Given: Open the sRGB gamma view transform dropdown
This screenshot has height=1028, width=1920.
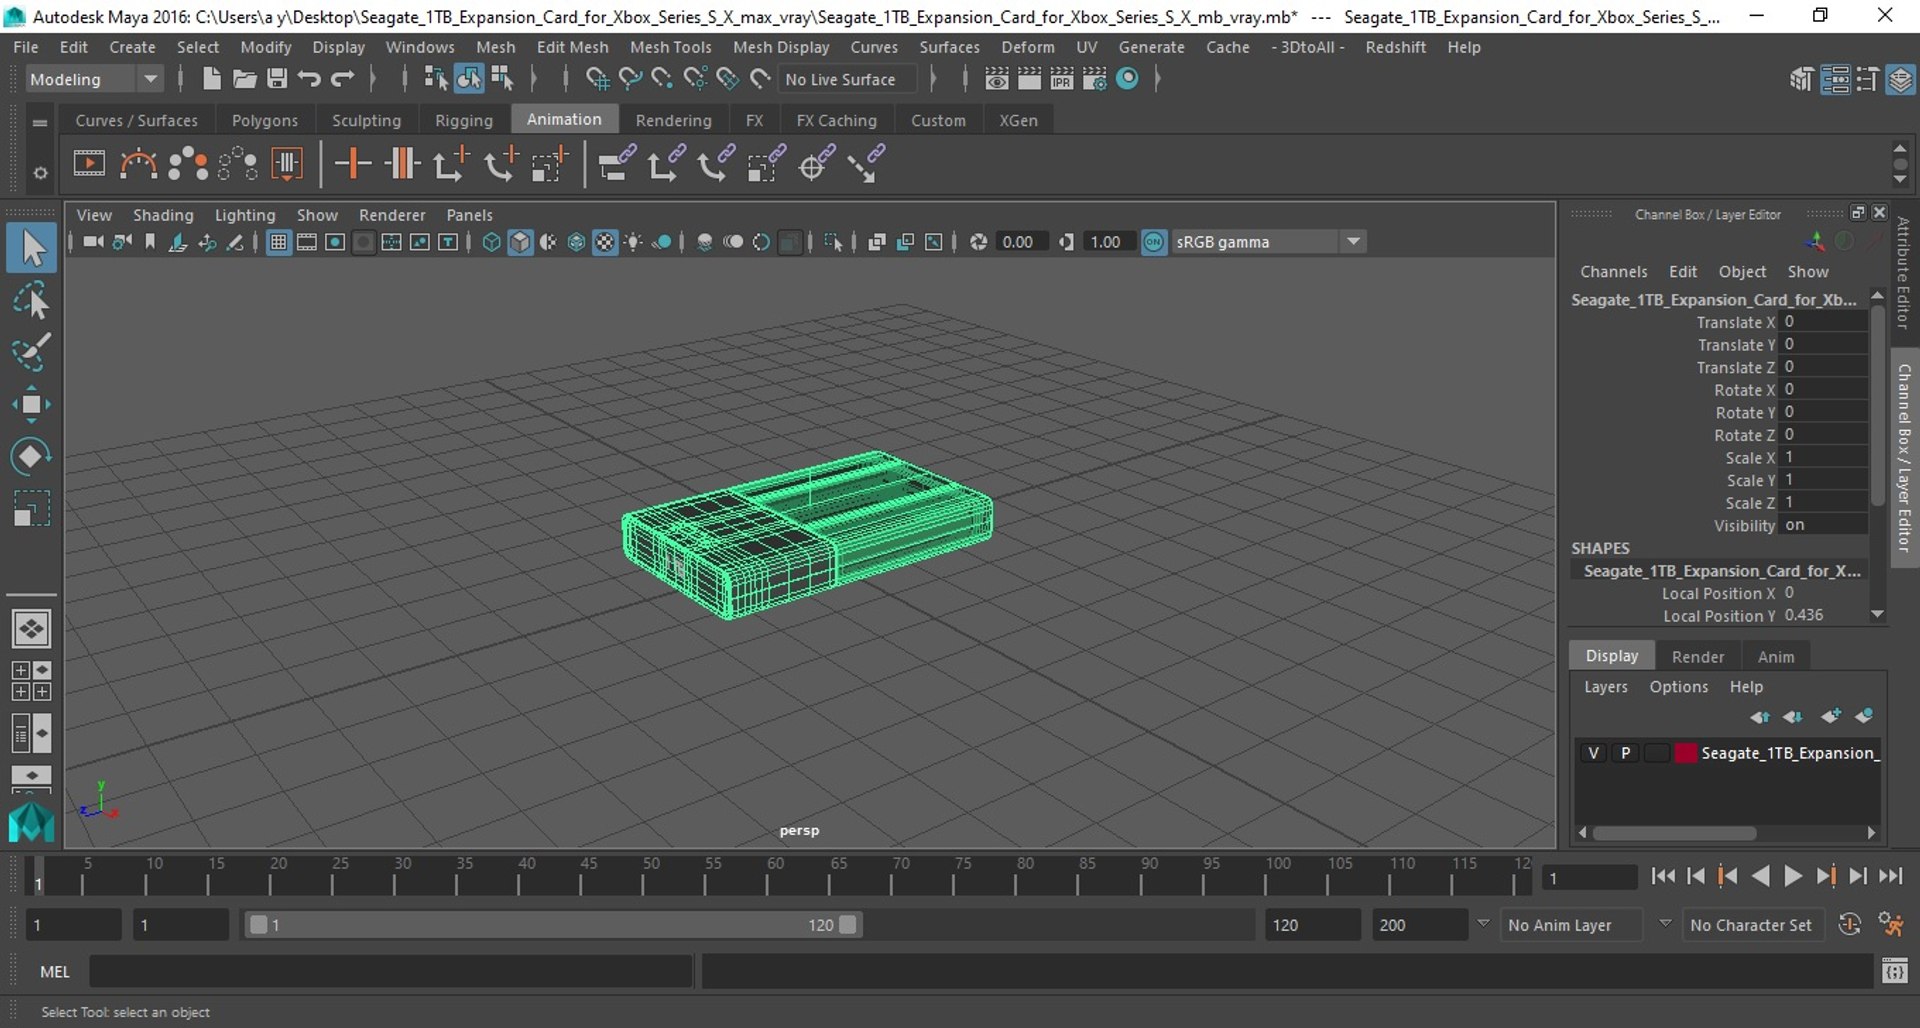Looking at the screenshot, I should click(1268, 242).
